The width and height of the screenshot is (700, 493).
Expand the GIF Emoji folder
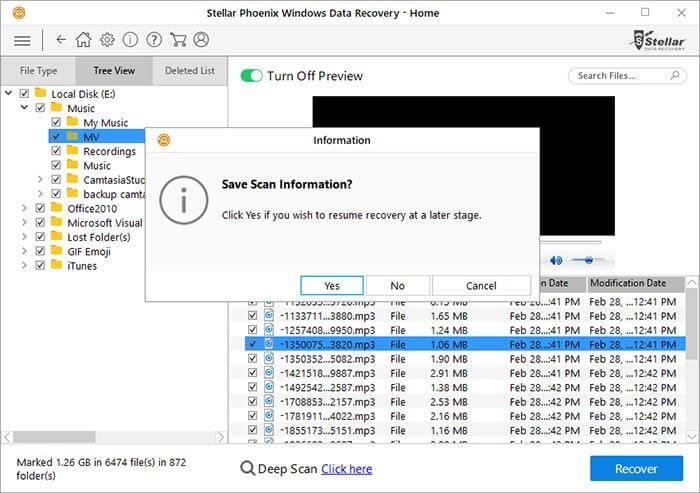click(x=25, y=251)
